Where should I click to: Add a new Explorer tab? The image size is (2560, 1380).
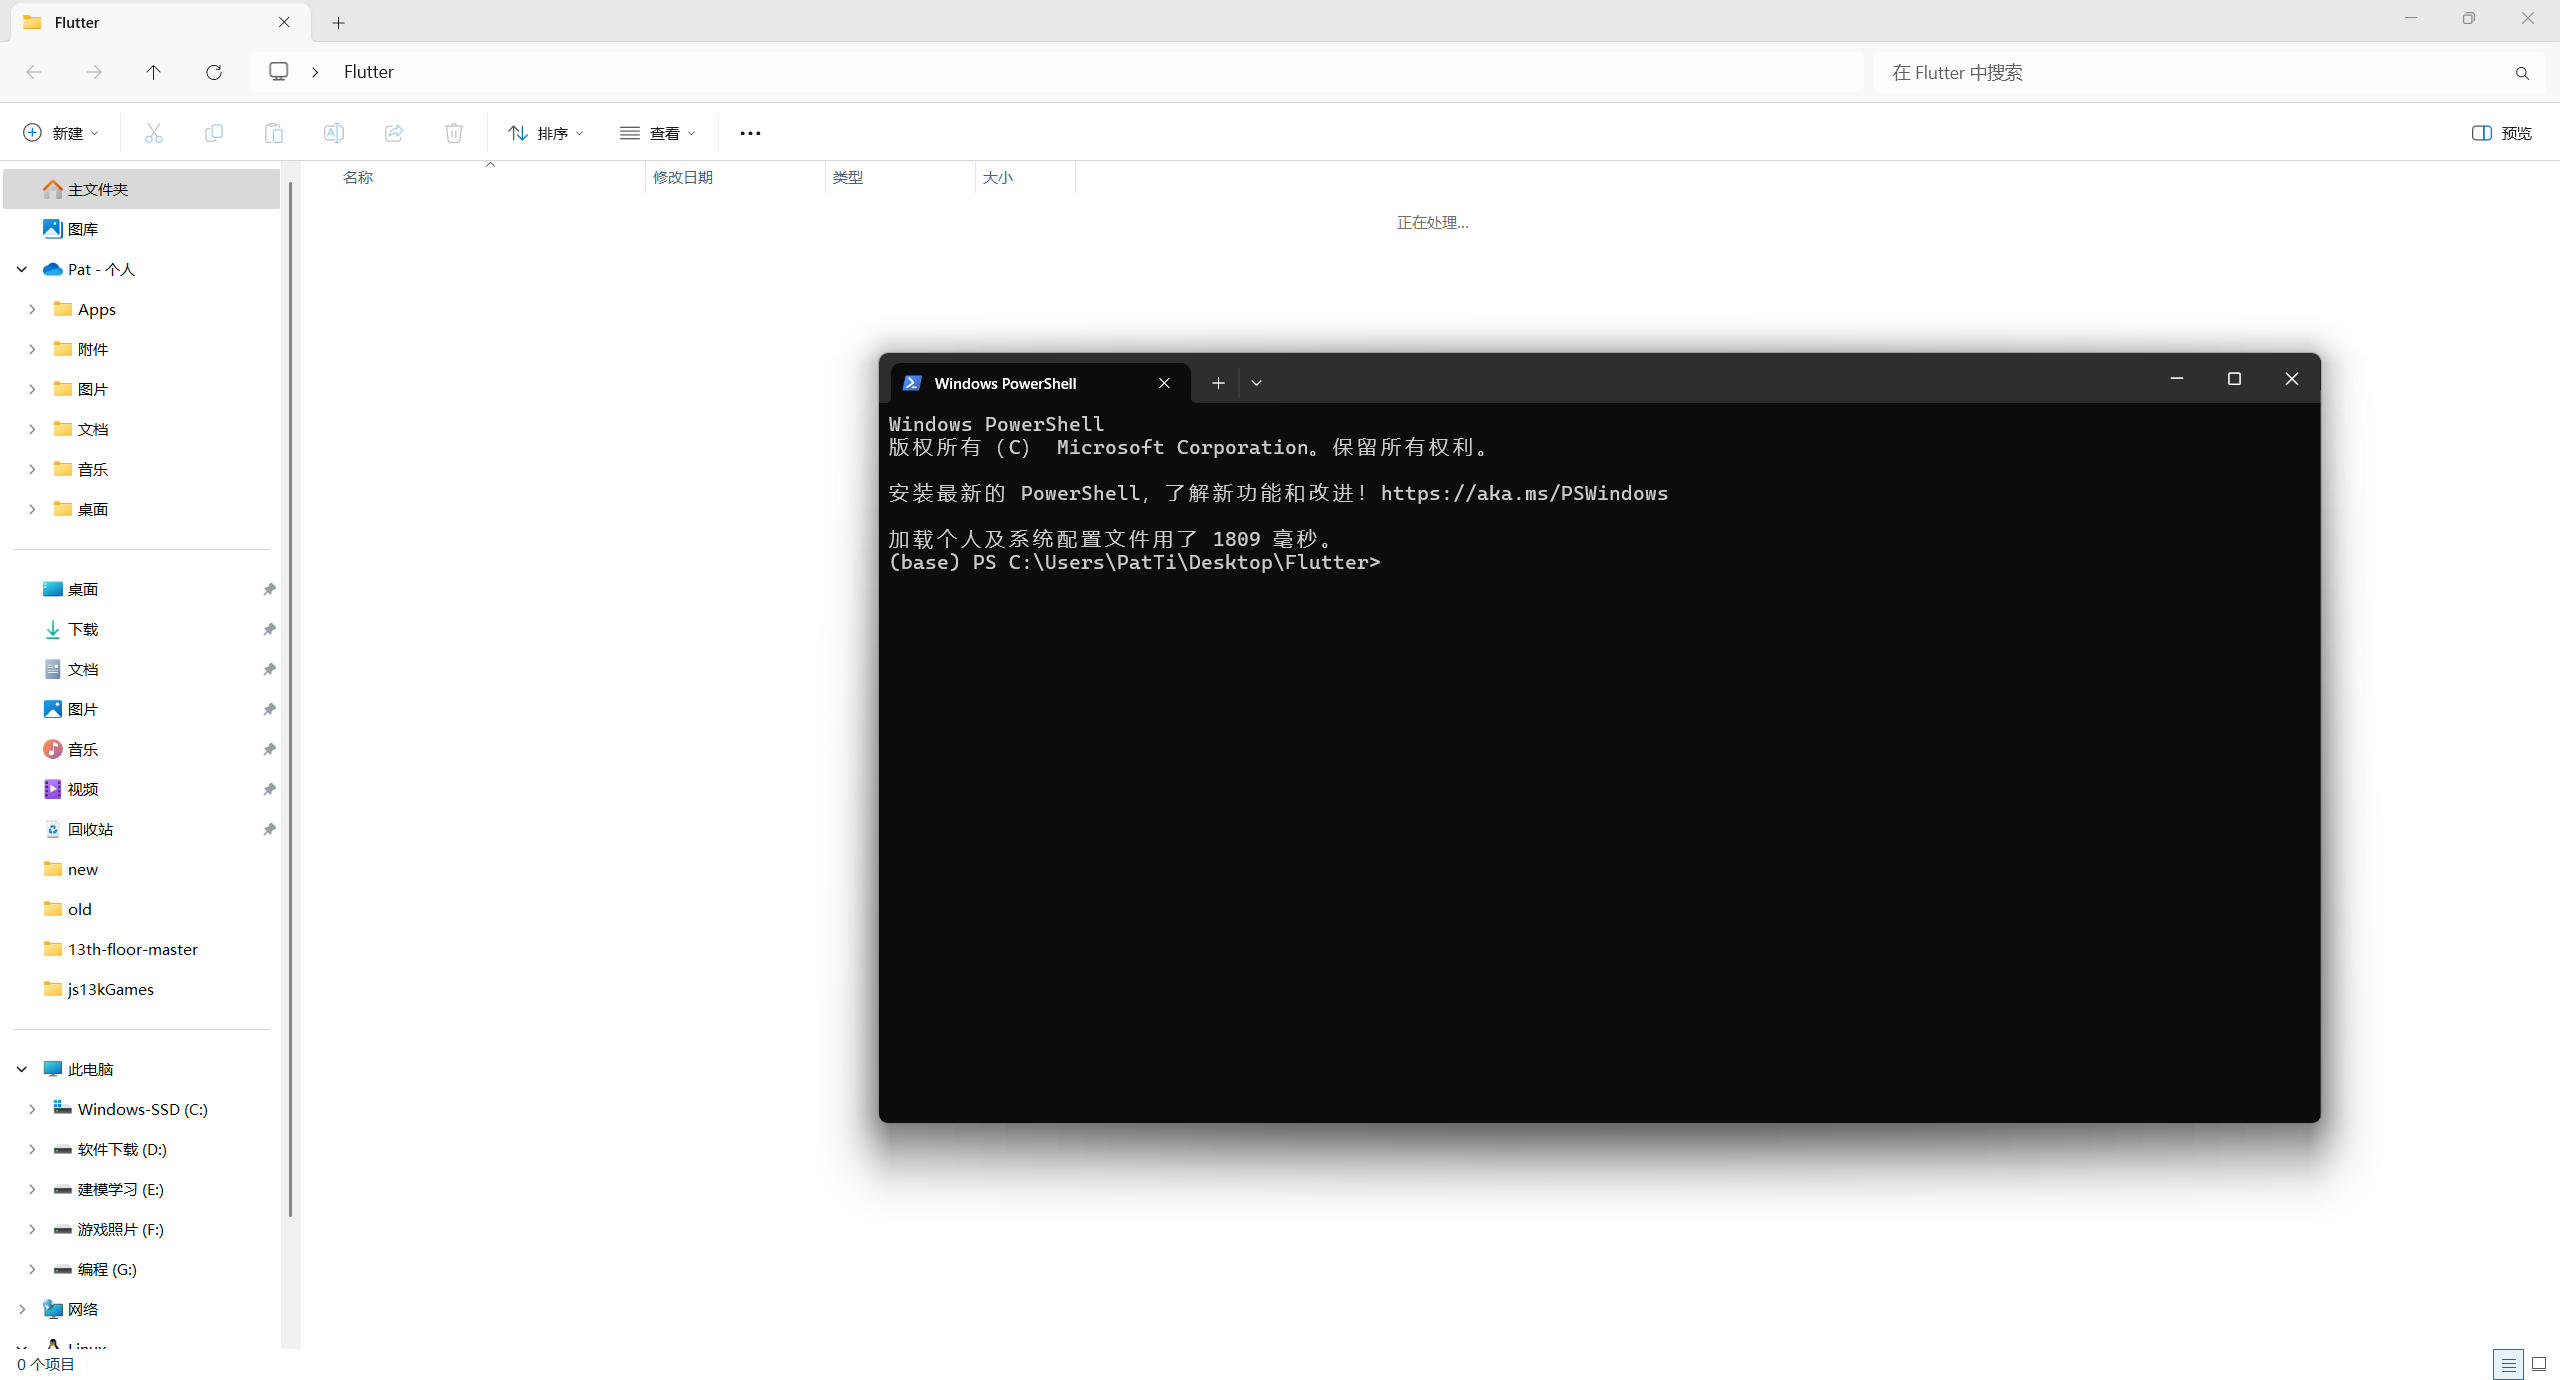(338, 22)
